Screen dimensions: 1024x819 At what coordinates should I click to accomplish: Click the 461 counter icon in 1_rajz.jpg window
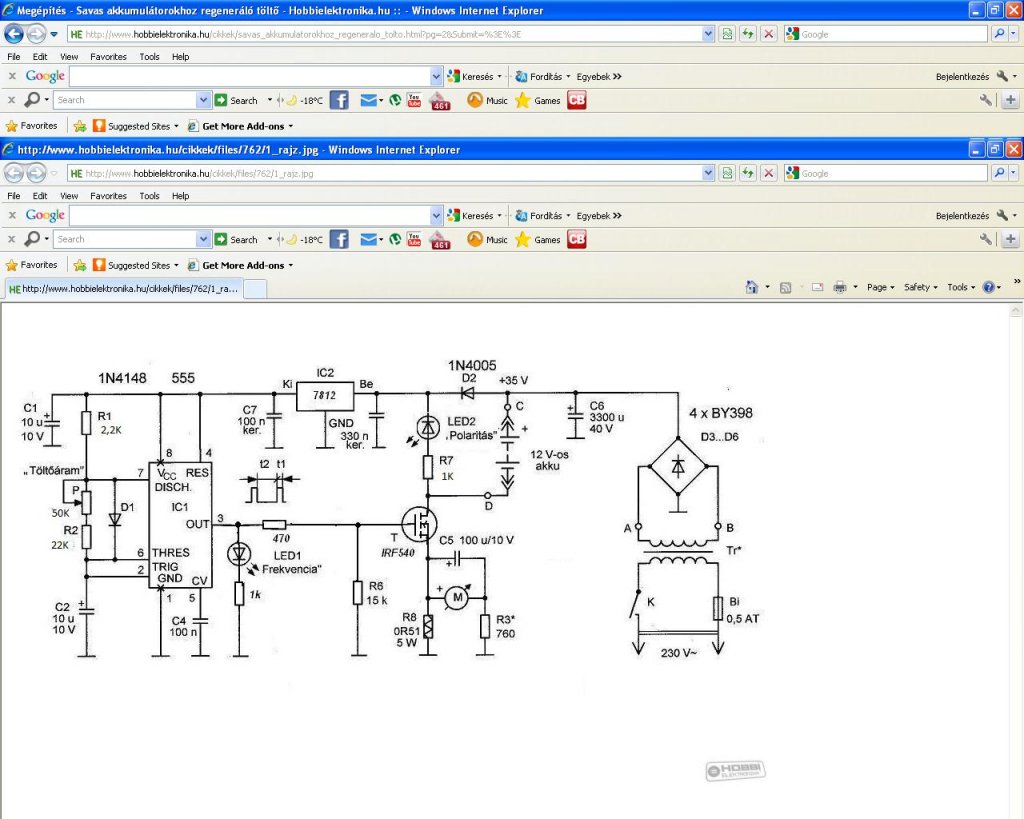click(x=441, y=240)
